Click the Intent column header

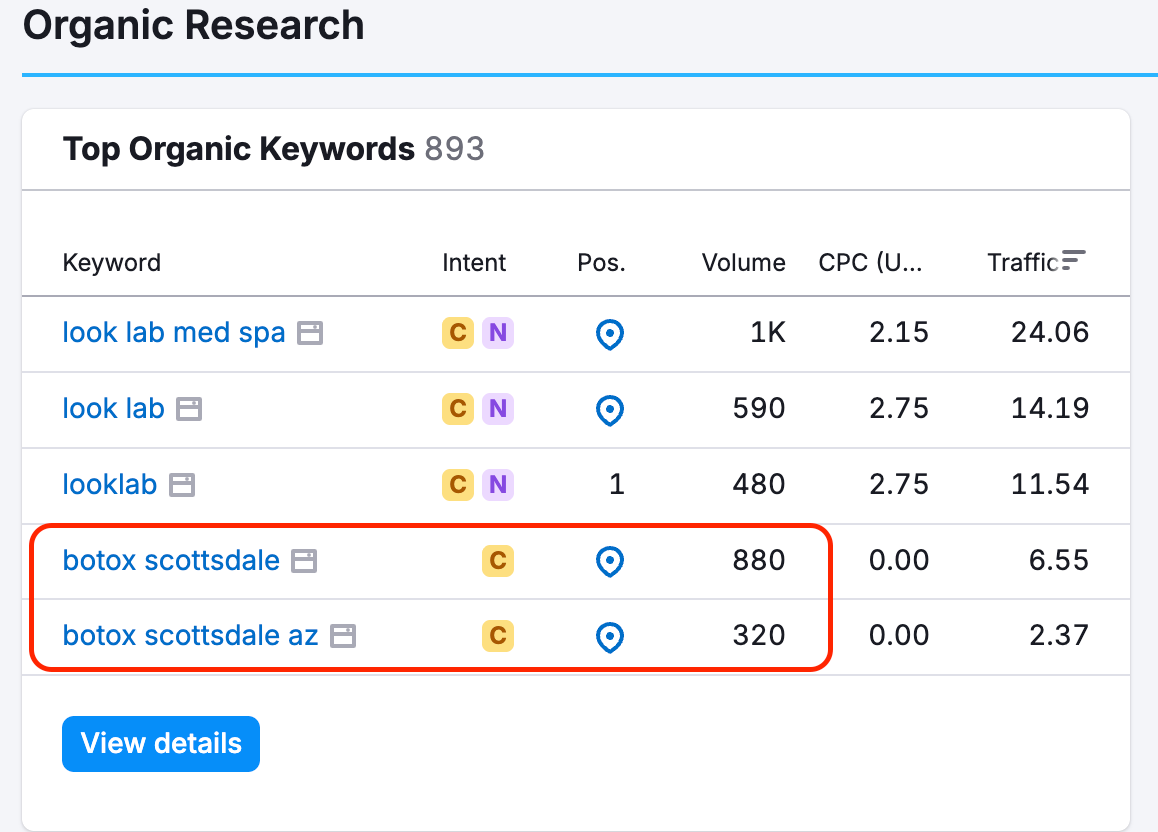point(474,263)
